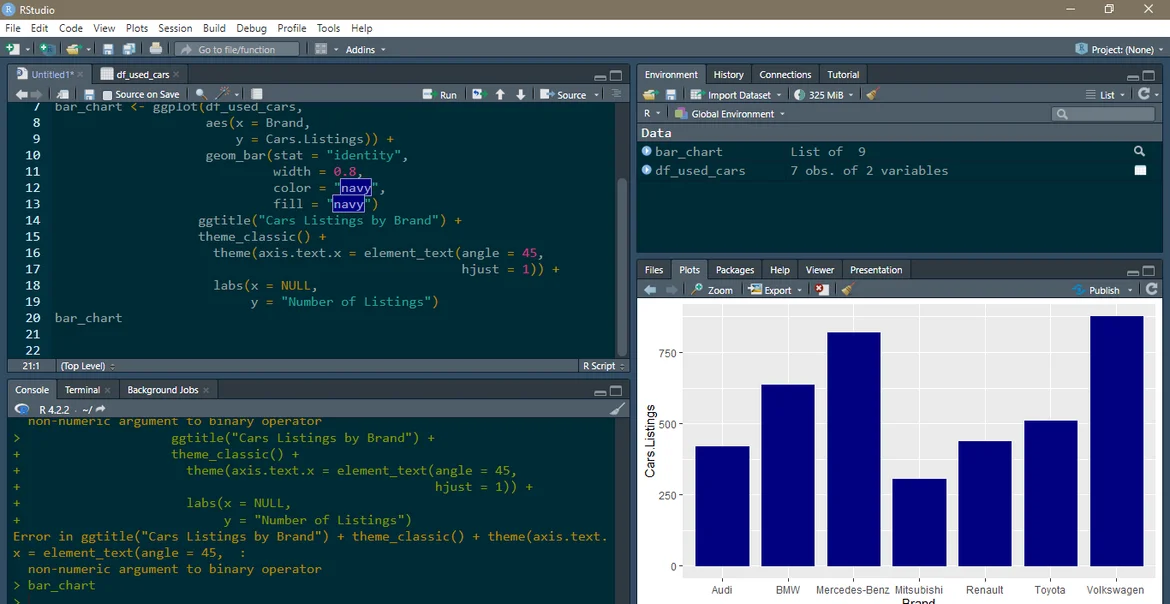Toggle the df_used_cars expand arrow

(647, 171)
